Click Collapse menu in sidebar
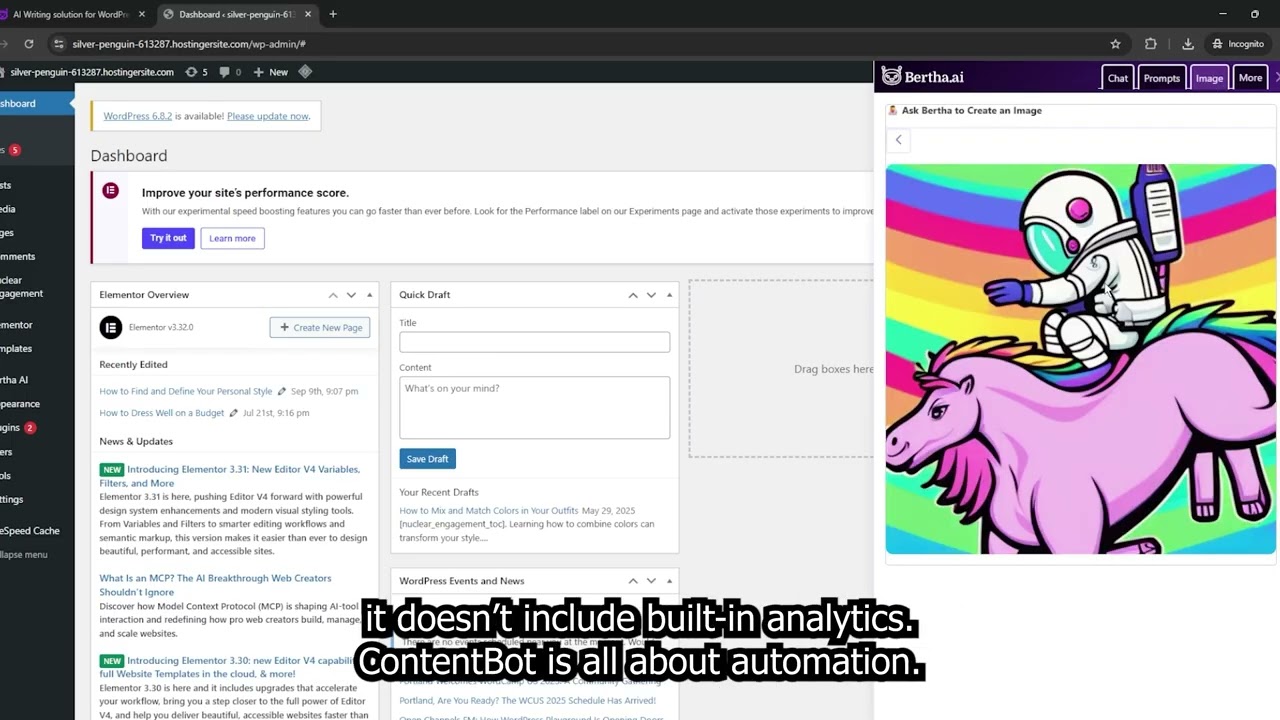This screenshot has height=720, width=1280. click(x=37, y=555)
